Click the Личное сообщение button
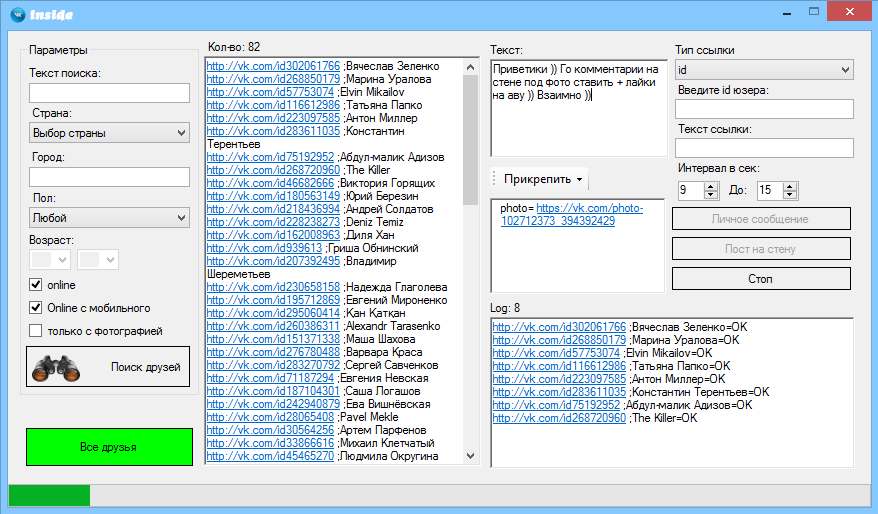This screenshot has height=514, width=878. (x=761, y=219)
